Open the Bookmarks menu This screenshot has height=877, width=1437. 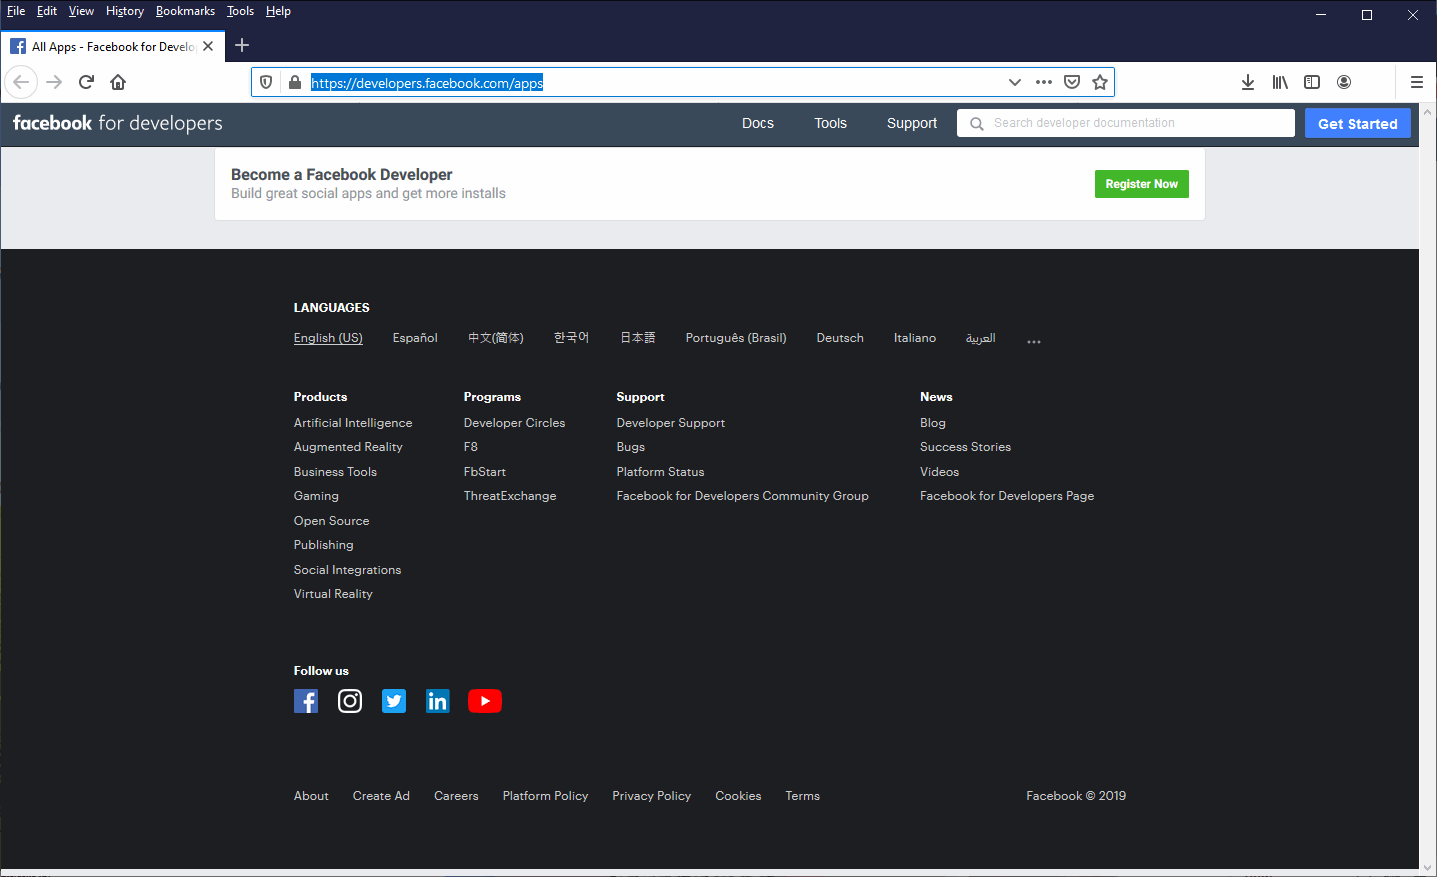(x=185, y=11)
